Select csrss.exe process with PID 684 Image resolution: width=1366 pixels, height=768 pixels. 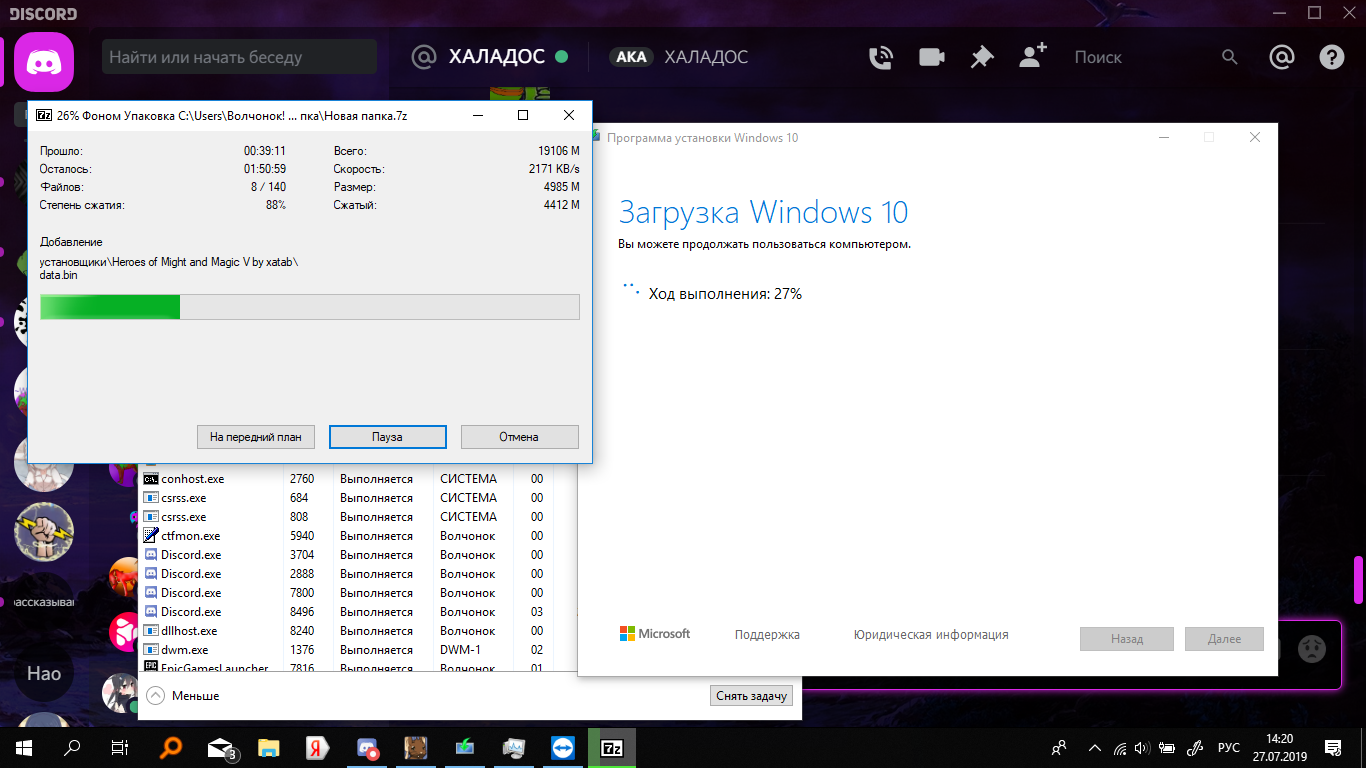(345, 498)
